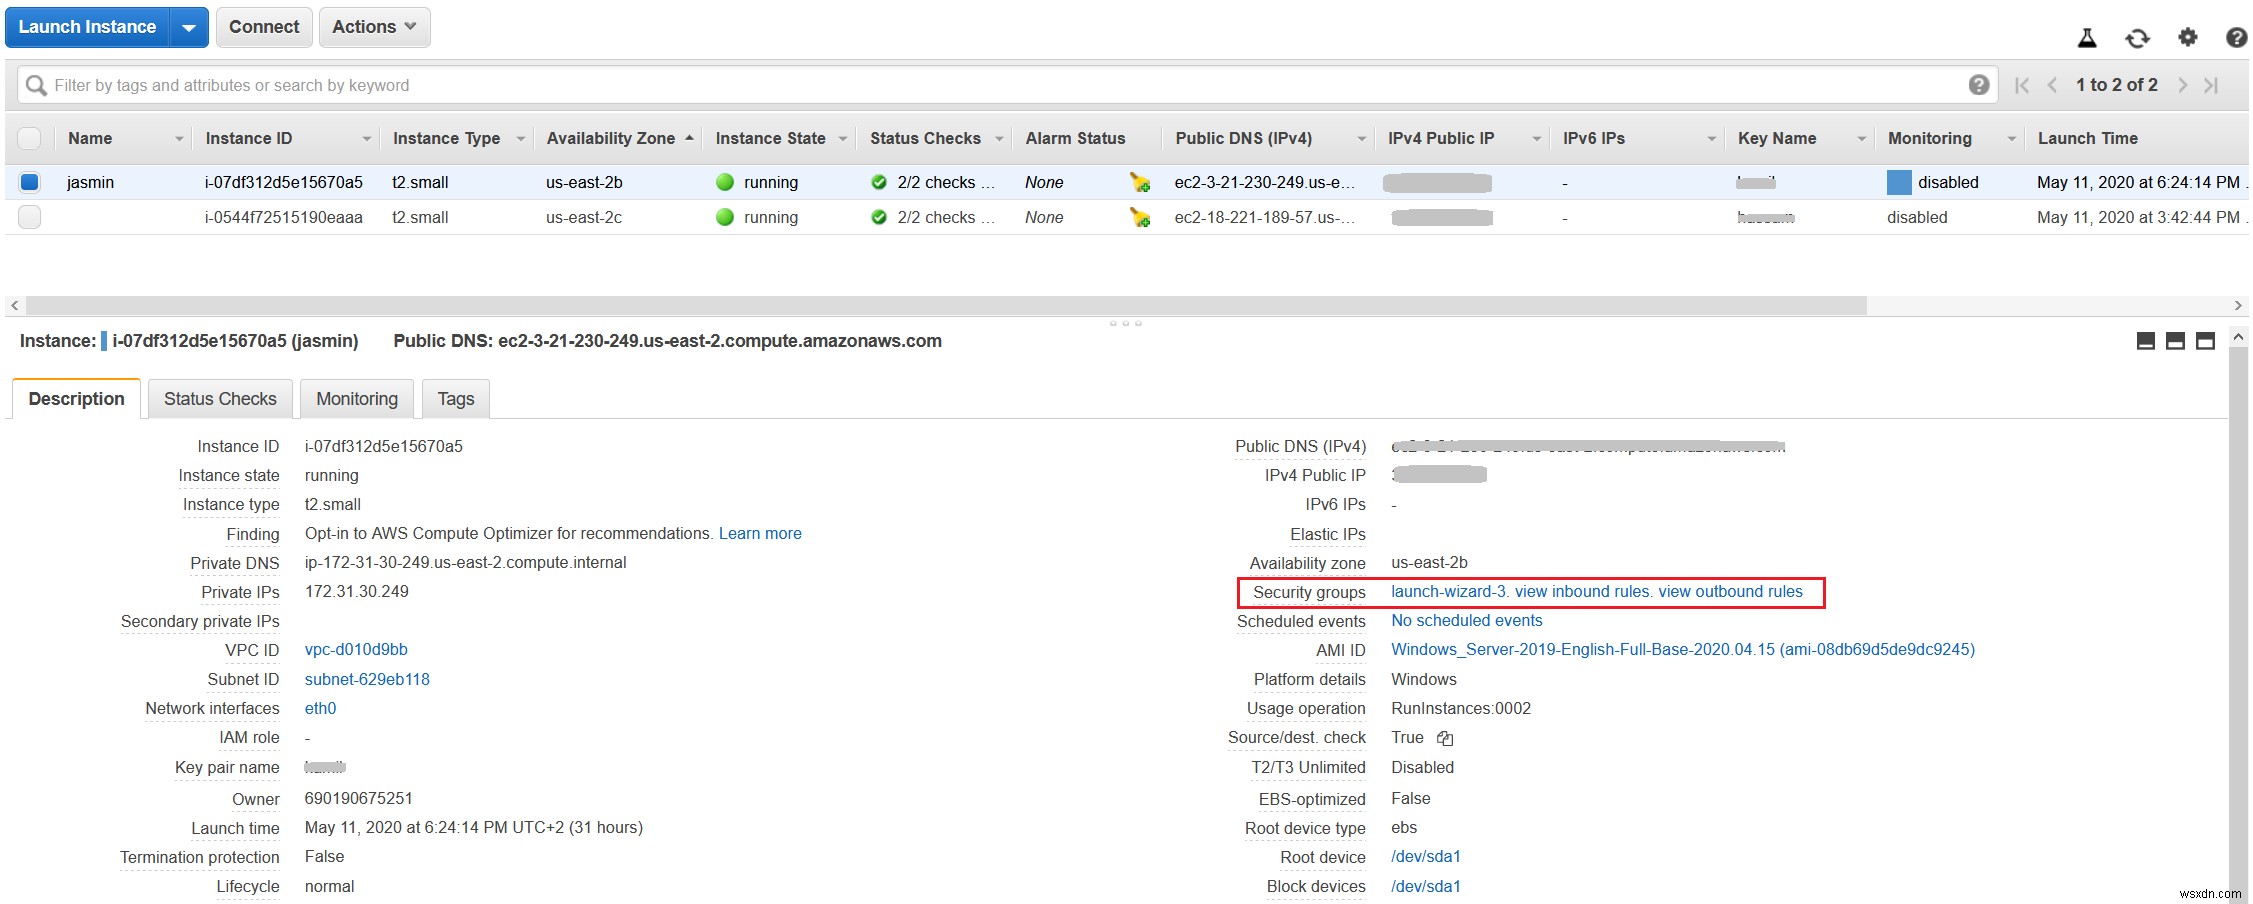Screen dimensions: 2253x904
Task: Open the Instance State column dropdown
Action: 843,139
